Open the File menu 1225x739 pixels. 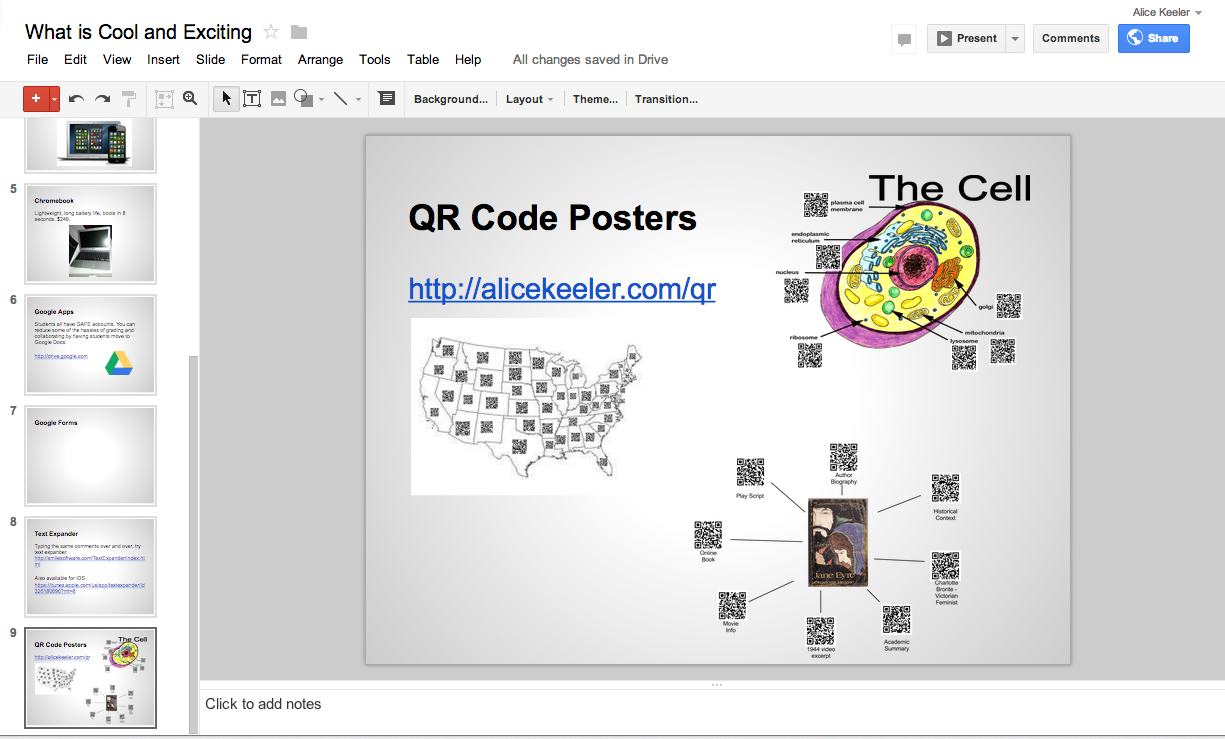(x=37, y=59)
